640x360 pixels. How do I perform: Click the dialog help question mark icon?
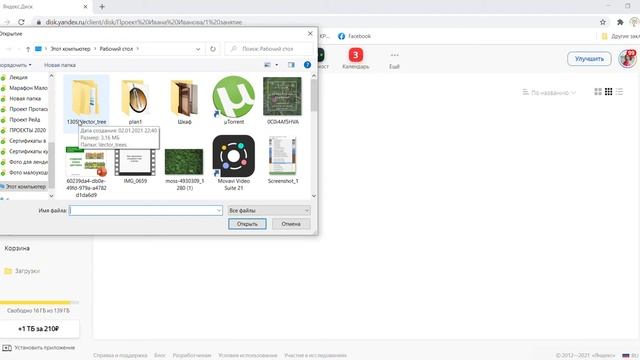tap(307, 65)
